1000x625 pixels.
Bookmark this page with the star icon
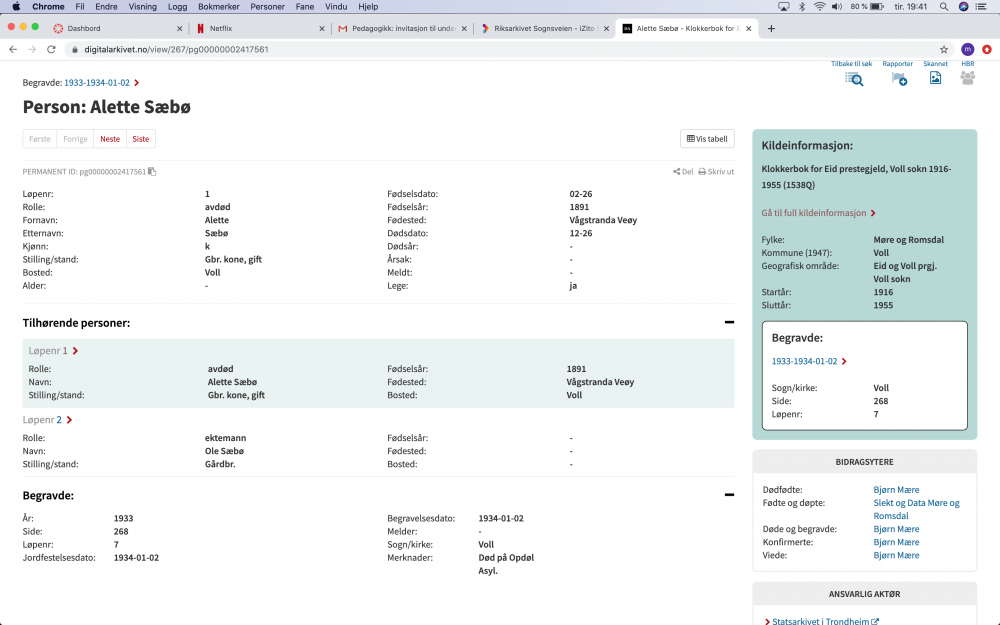click(943, 49)
